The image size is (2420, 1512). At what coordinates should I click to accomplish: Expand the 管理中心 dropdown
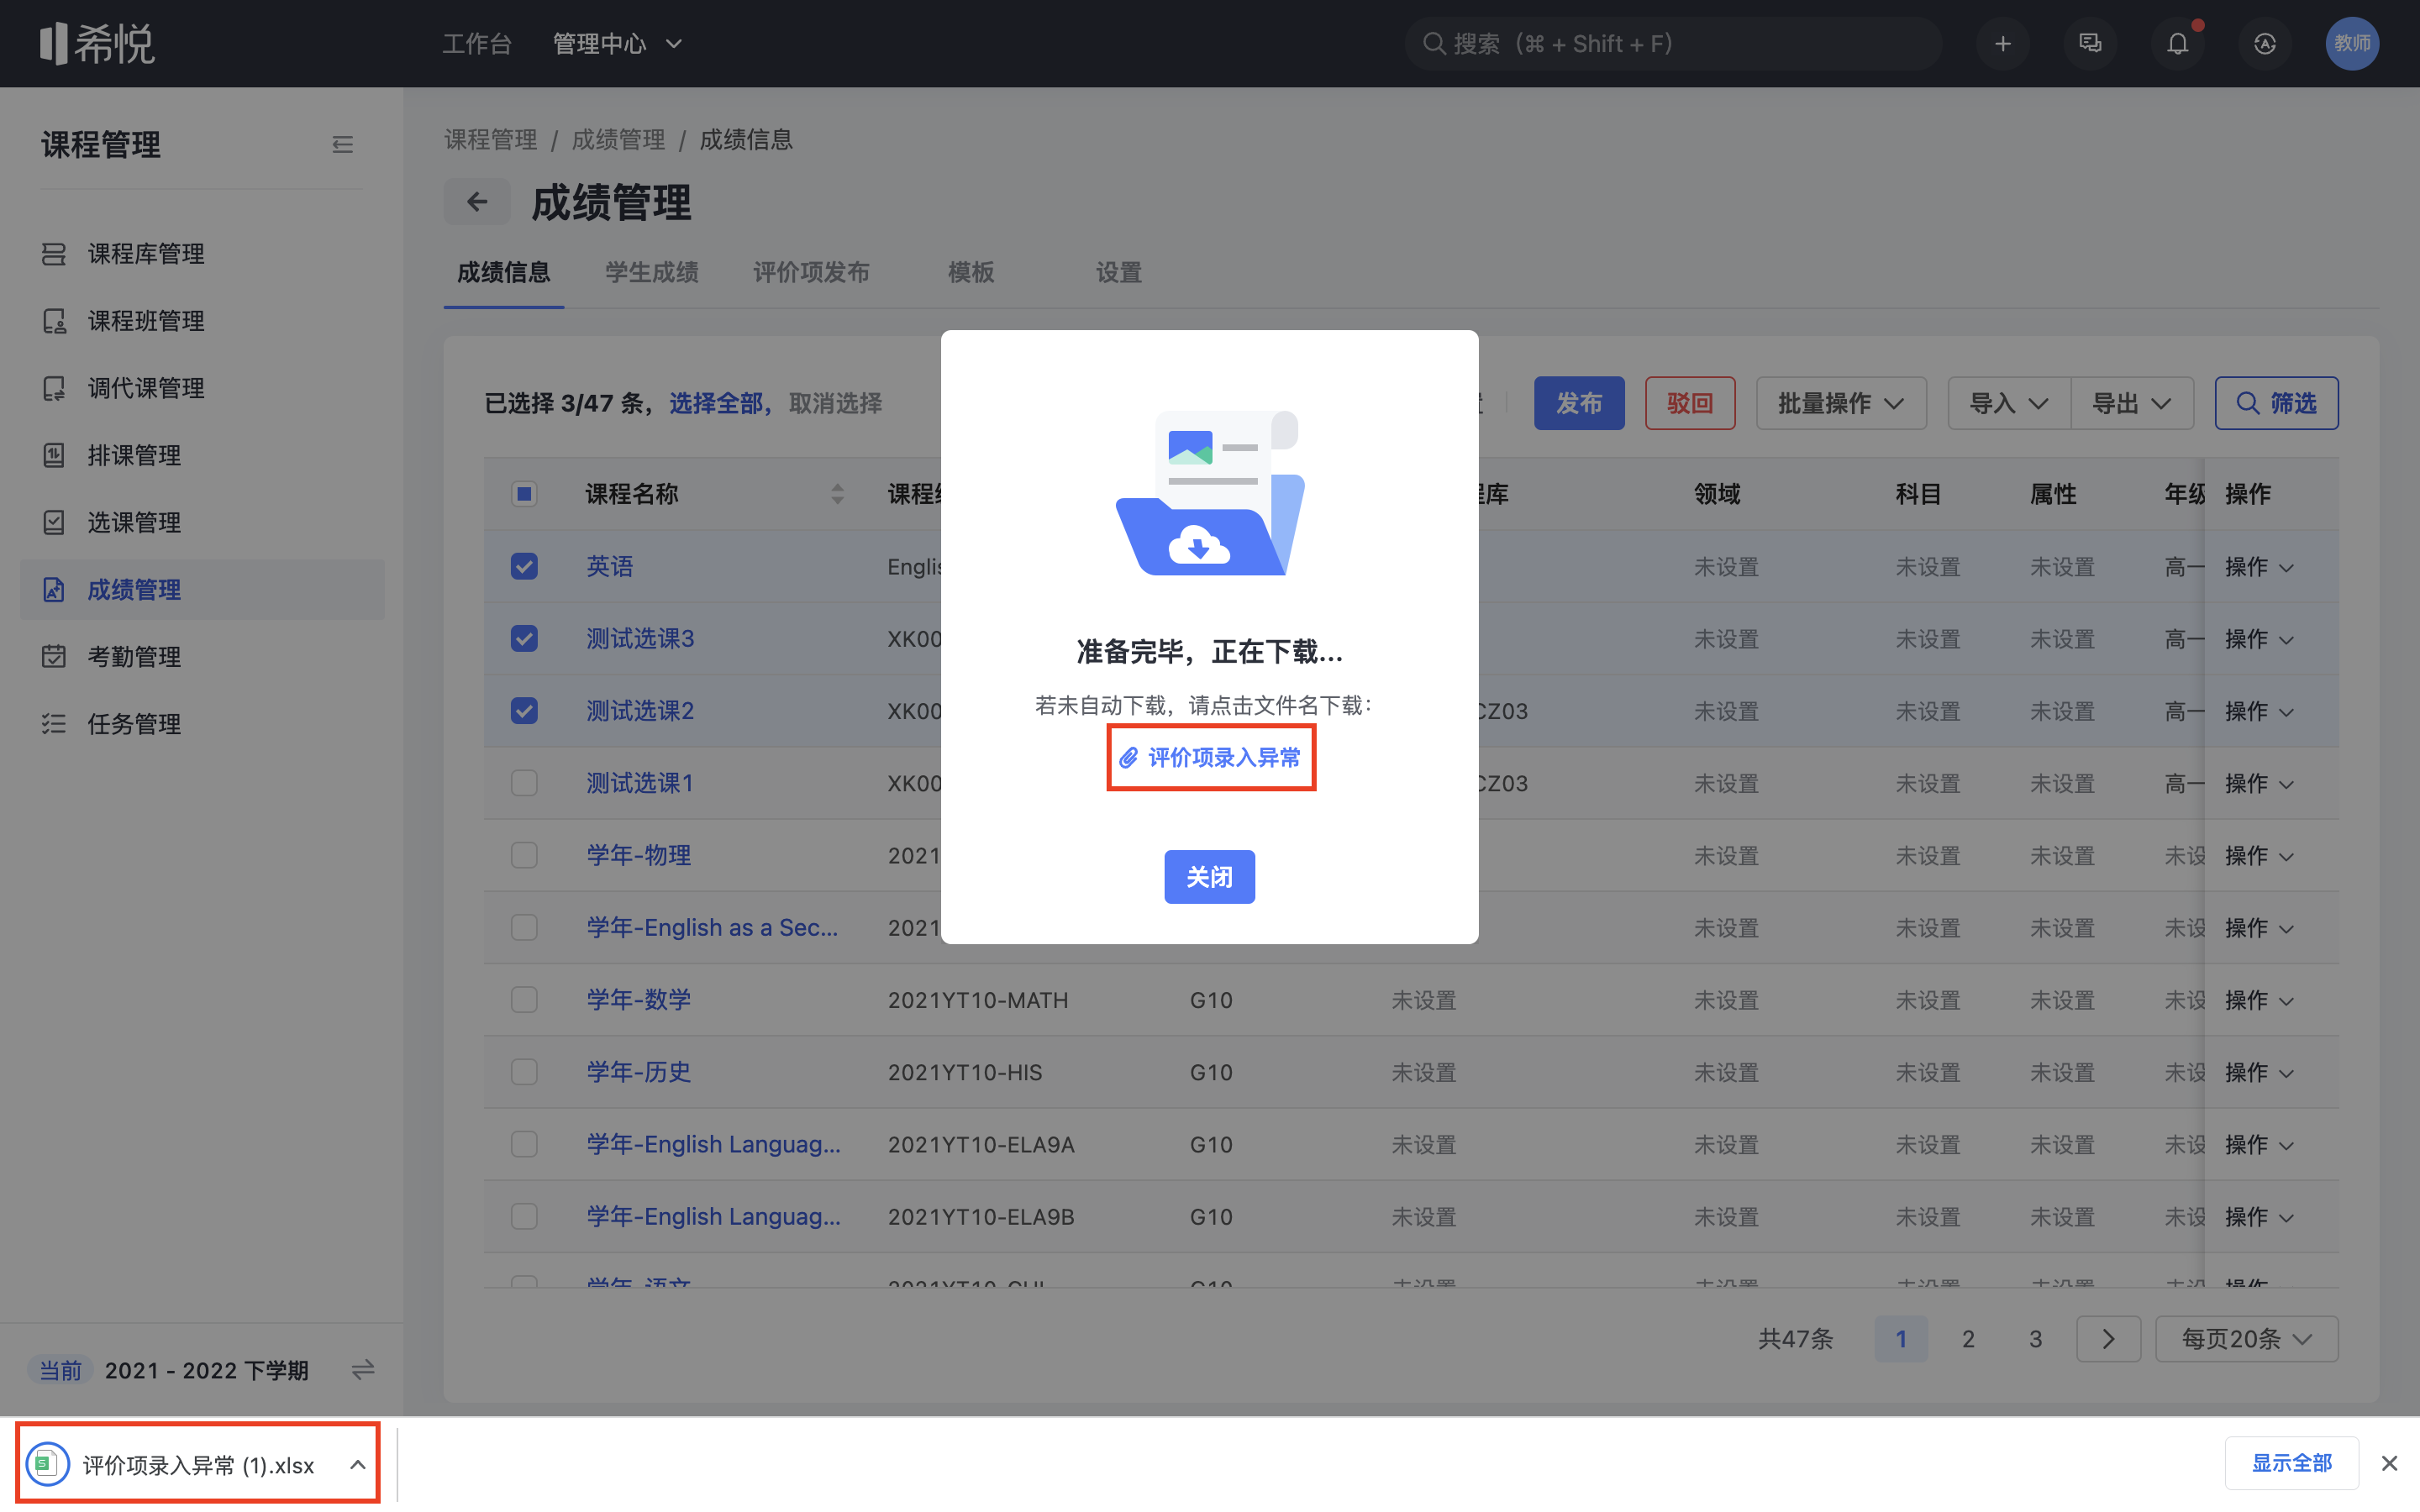tap(617, 44)
